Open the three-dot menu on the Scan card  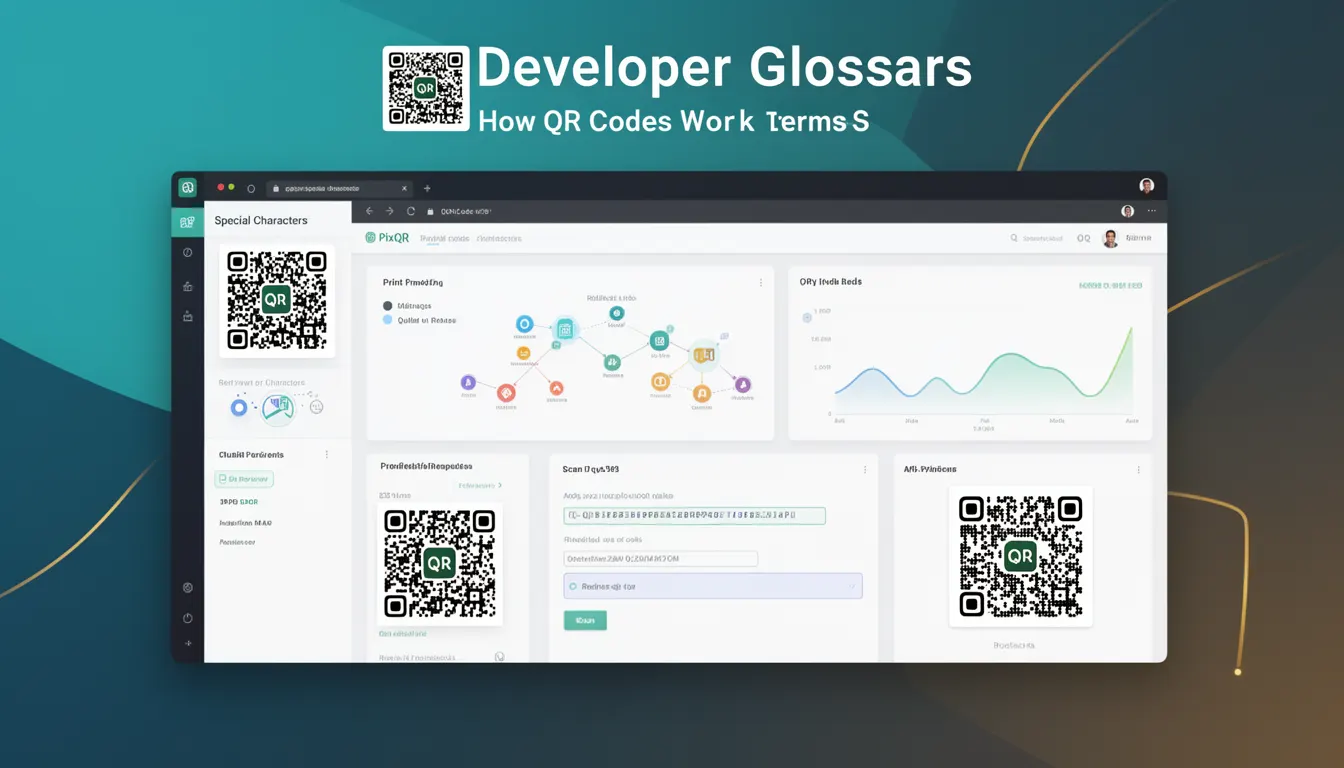coord(865,469)
